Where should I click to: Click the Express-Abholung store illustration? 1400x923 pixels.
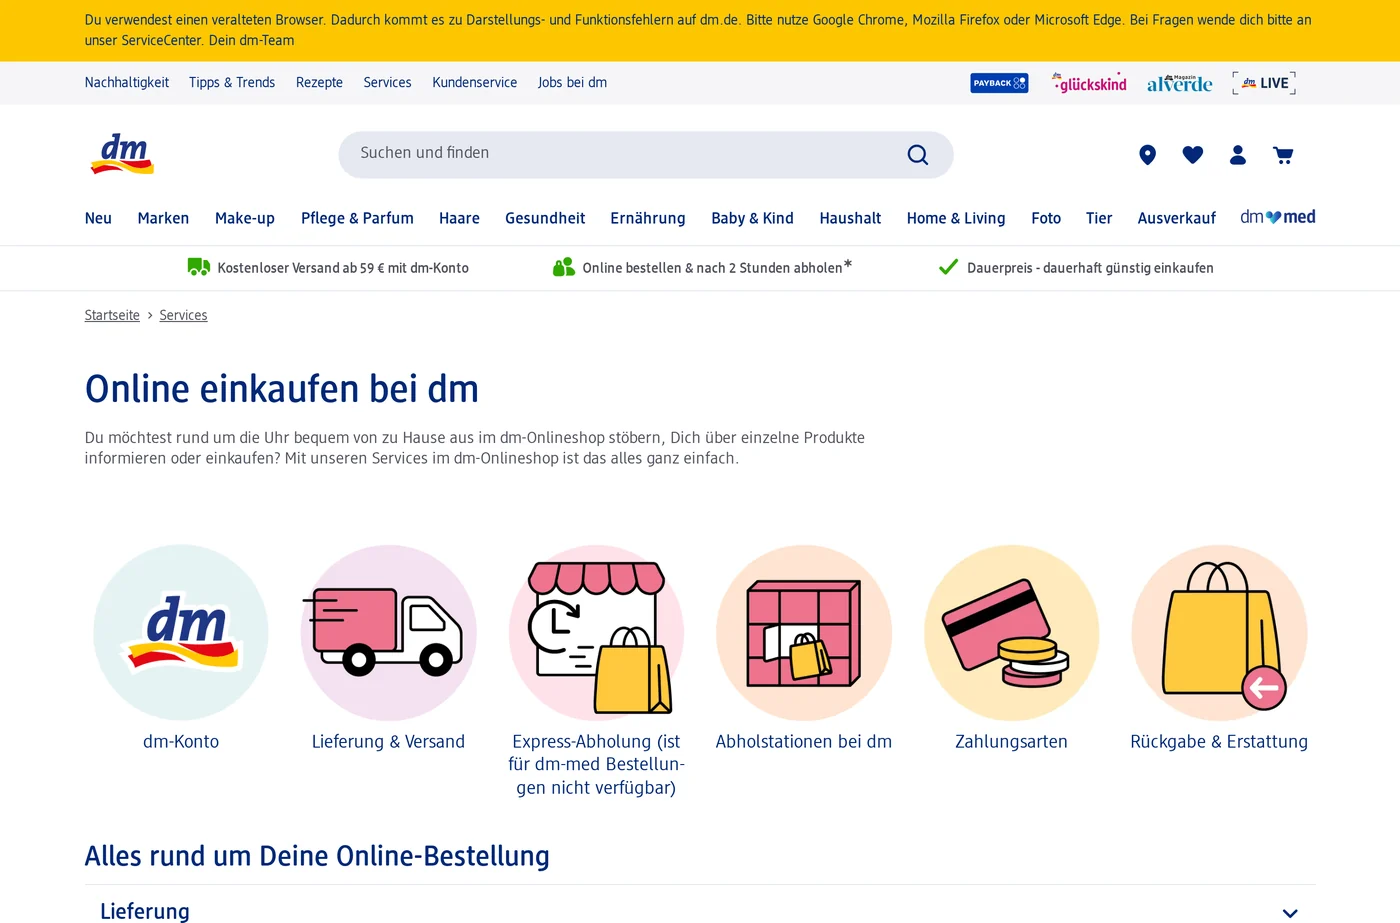click(x=596, y=633)
